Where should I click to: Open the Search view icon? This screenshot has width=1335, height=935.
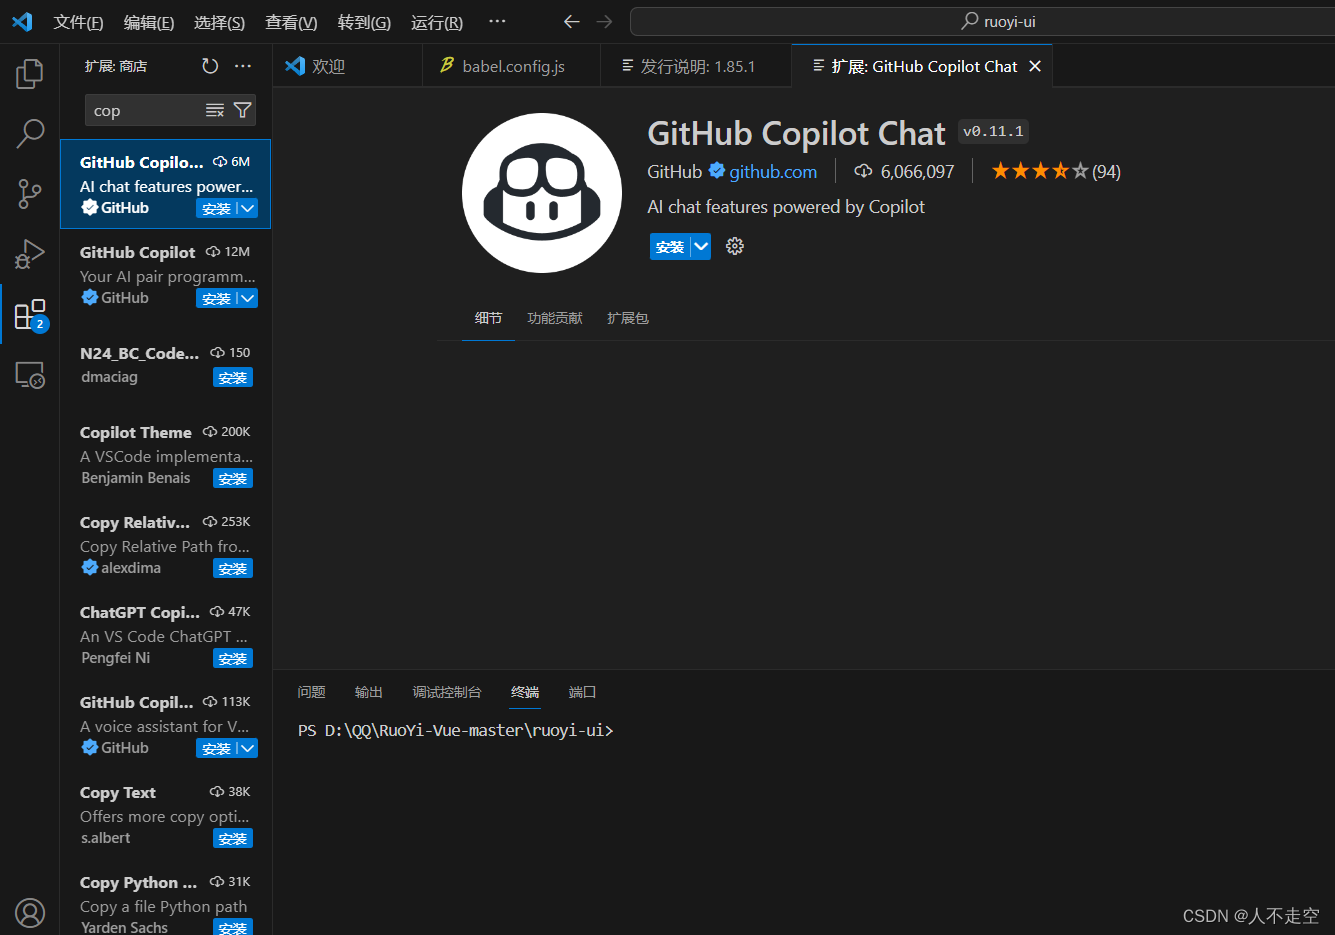tap(29, 133)
